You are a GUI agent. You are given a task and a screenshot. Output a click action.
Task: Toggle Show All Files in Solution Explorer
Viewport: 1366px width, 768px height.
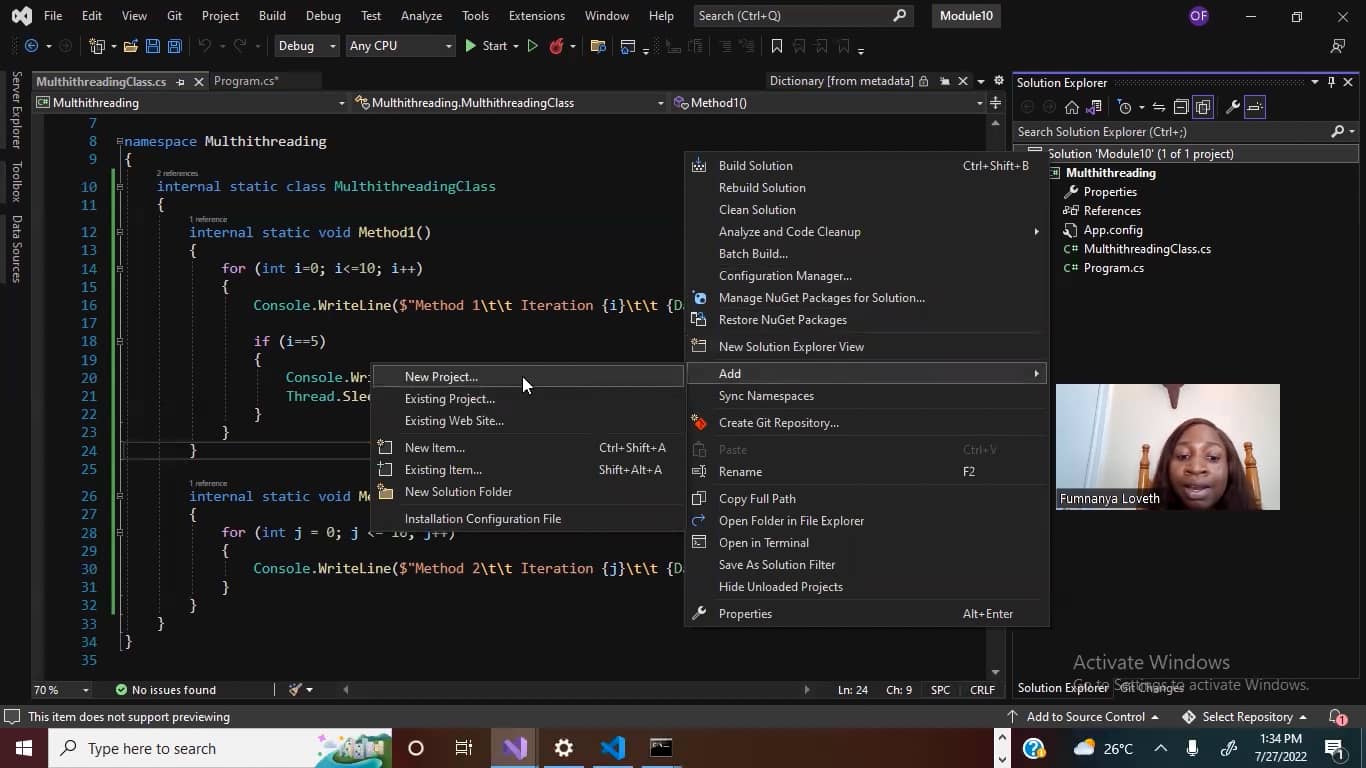click(x=1203, y=107)
